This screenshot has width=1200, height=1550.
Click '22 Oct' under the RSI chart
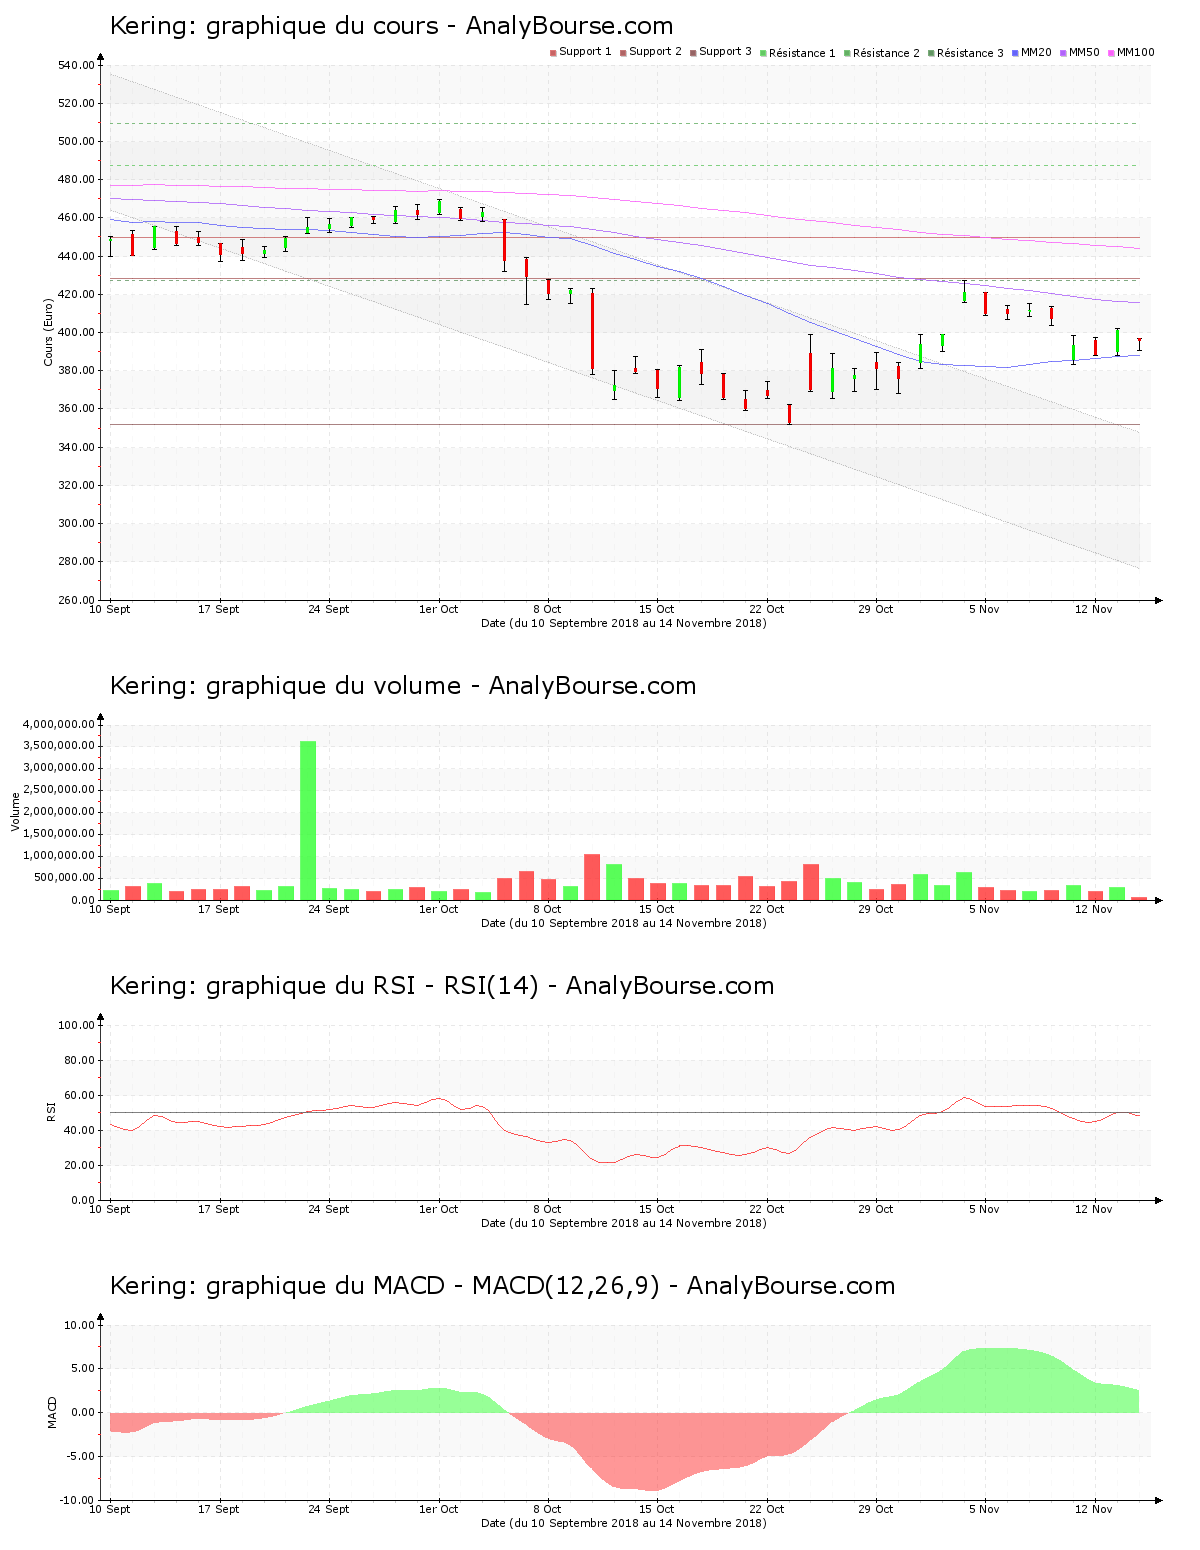tap(767, 1209)
